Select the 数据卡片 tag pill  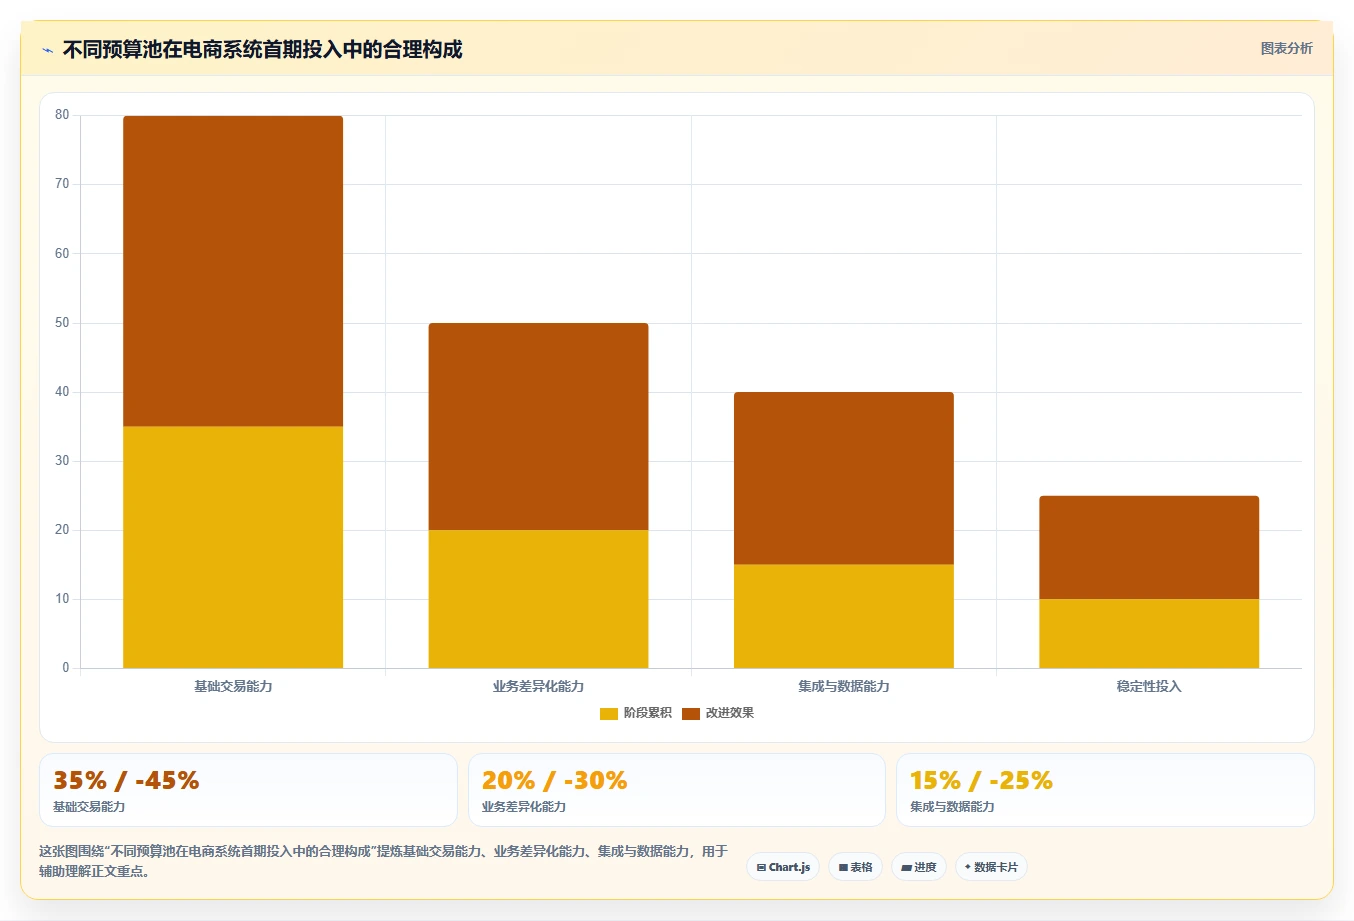click(991, 867)
